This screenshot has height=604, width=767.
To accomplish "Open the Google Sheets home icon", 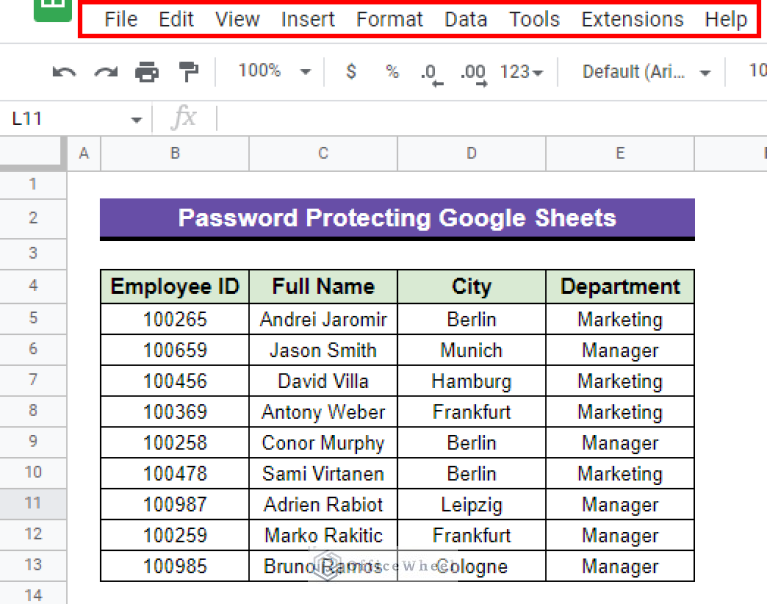I will click(52, 10).
